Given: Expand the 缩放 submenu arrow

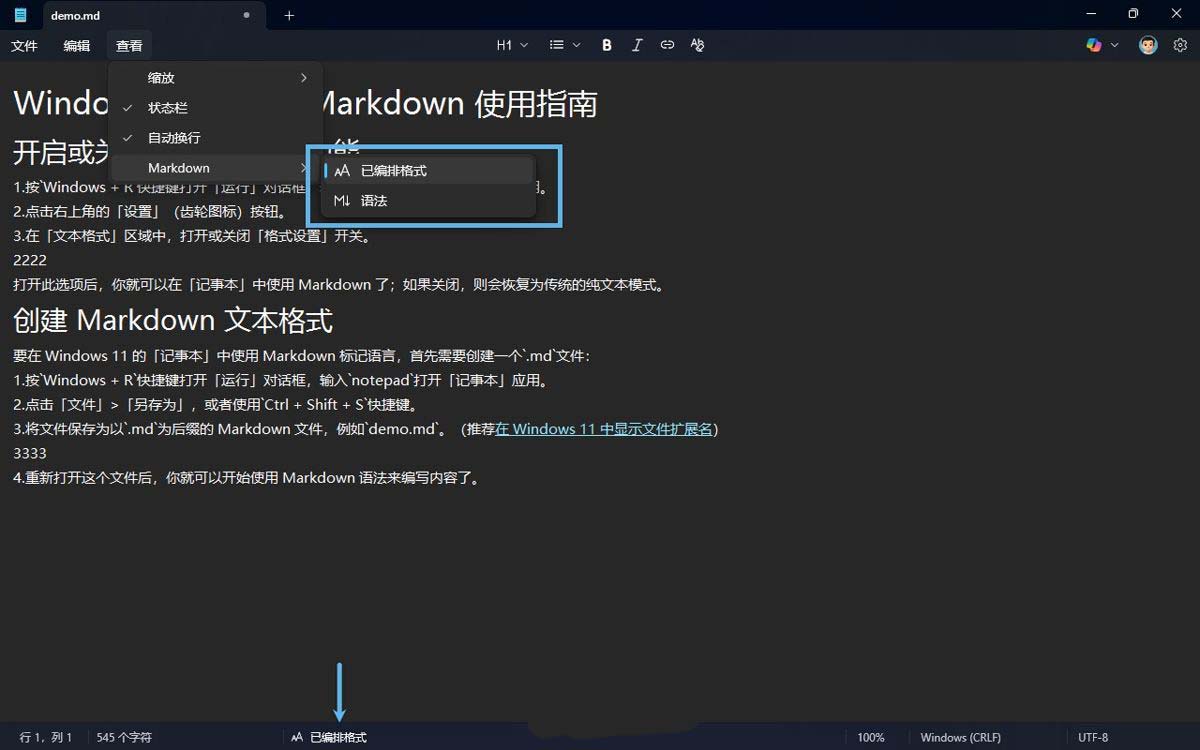Looking at the screenshot, I should pos(304,78).
